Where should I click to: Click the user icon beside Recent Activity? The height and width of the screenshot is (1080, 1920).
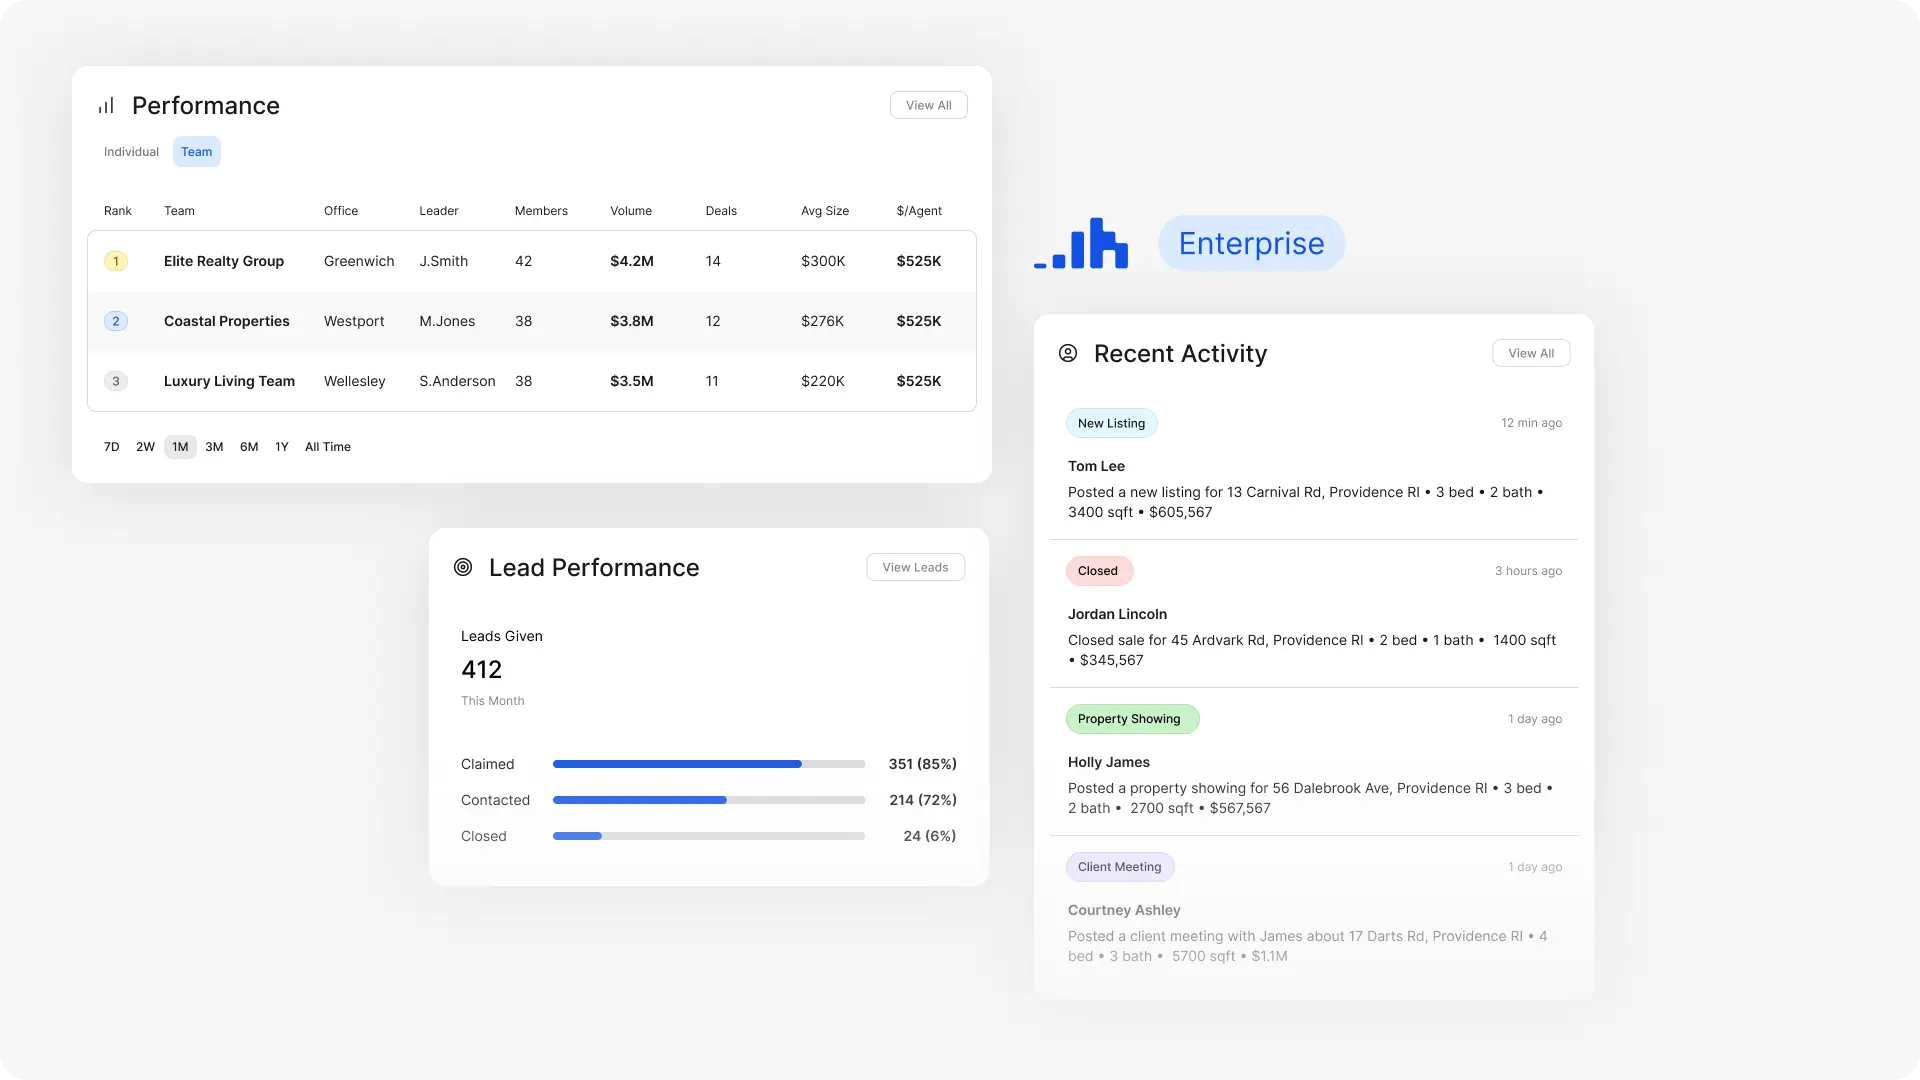pos(1067,353)
